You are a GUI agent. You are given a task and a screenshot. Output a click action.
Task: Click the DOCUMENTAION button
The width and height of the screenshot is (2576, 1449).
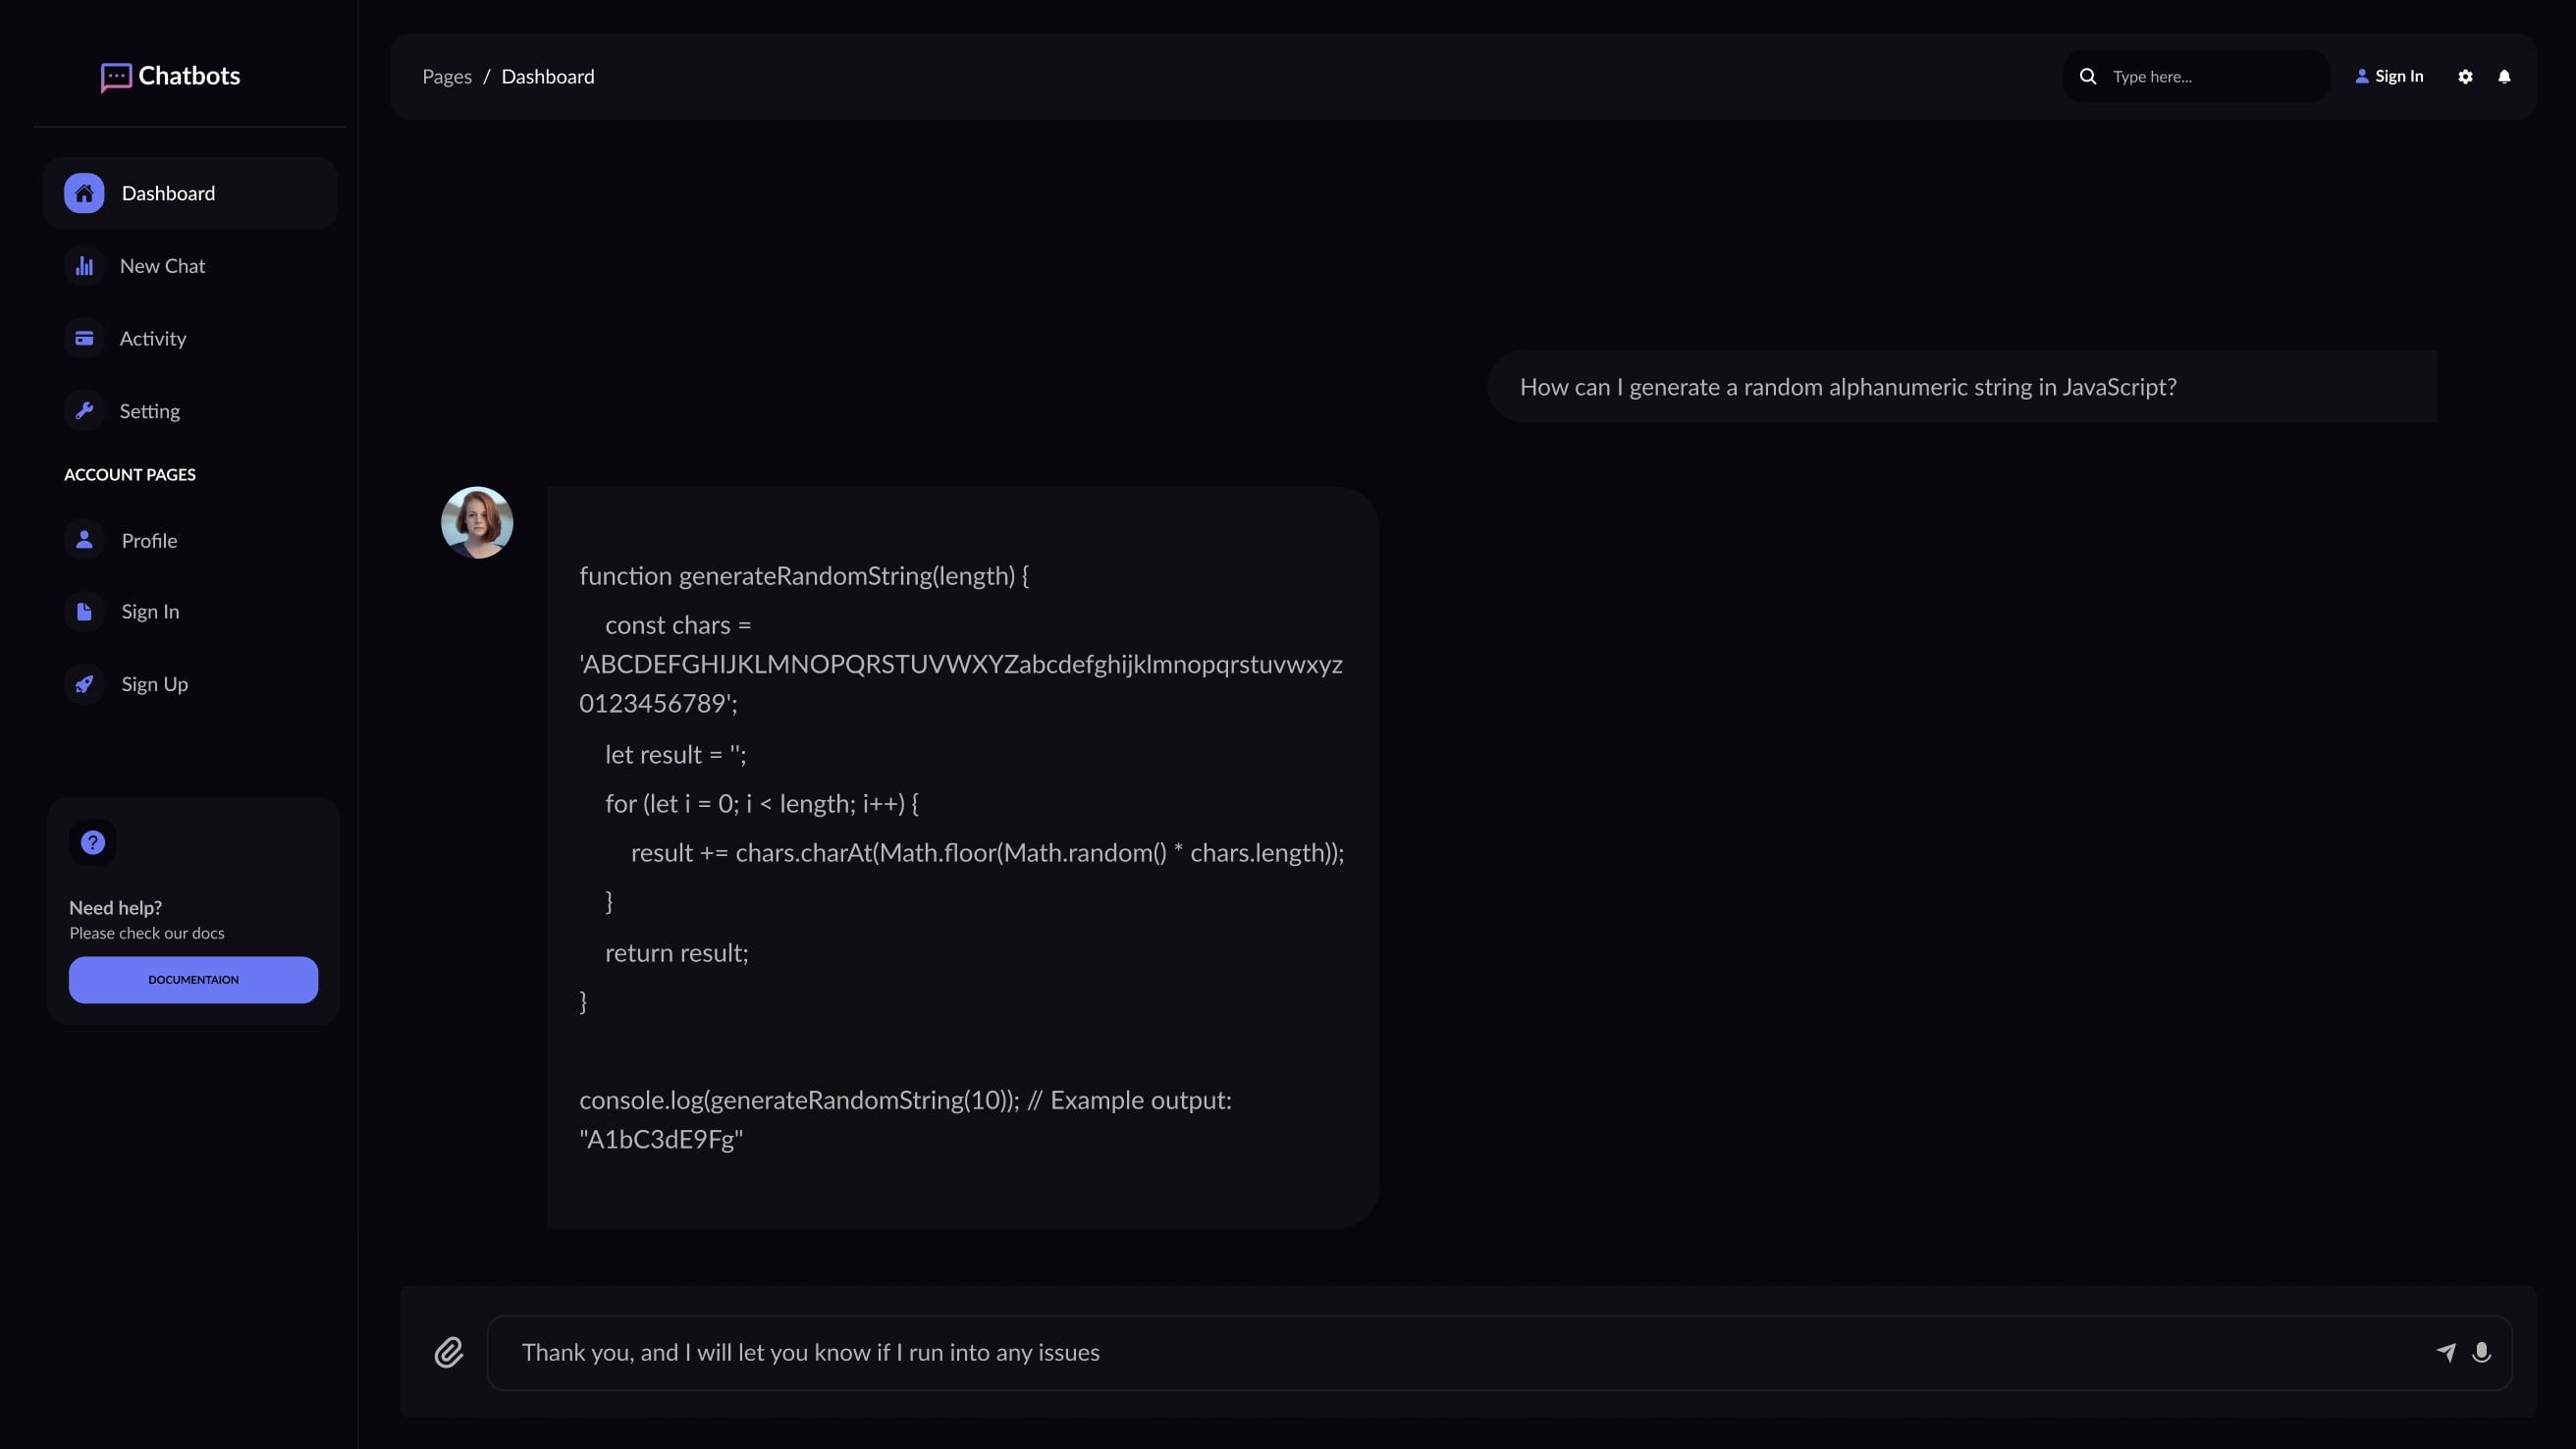[193, 980]
